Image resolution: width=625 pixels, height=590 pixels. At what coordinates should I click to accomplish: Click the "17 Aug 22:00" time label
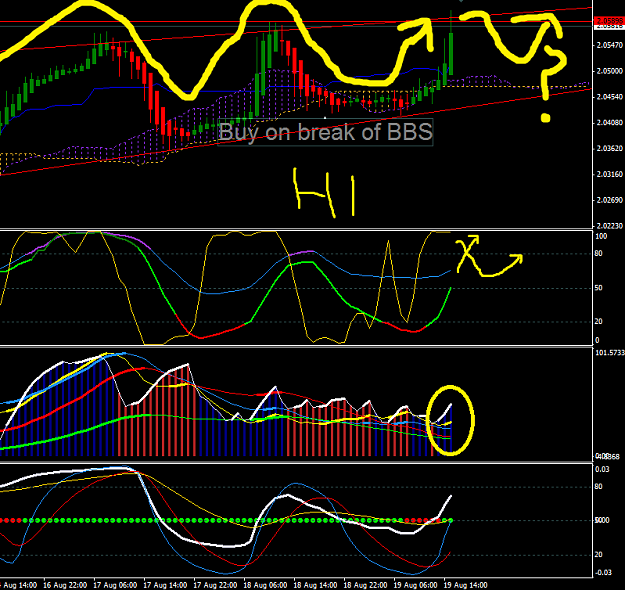pos(215,585)
